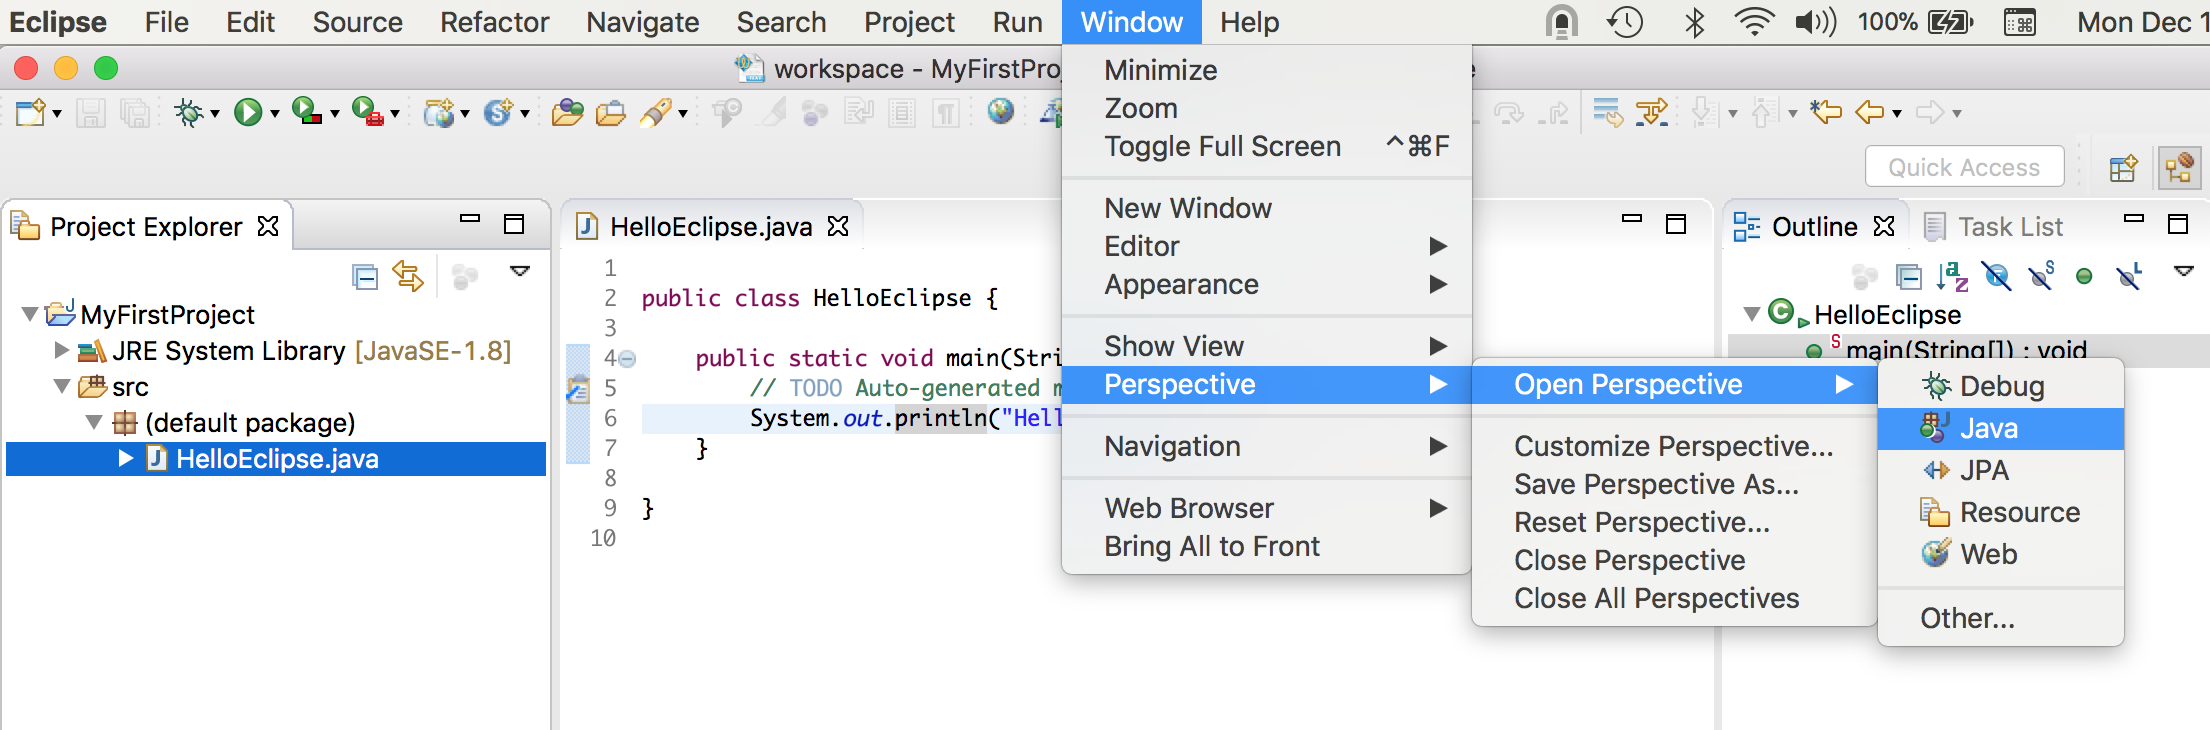This screenshot has height=730, width=2210.
Task: Select Java in Open Perspective submenu
Action: 1988,428
